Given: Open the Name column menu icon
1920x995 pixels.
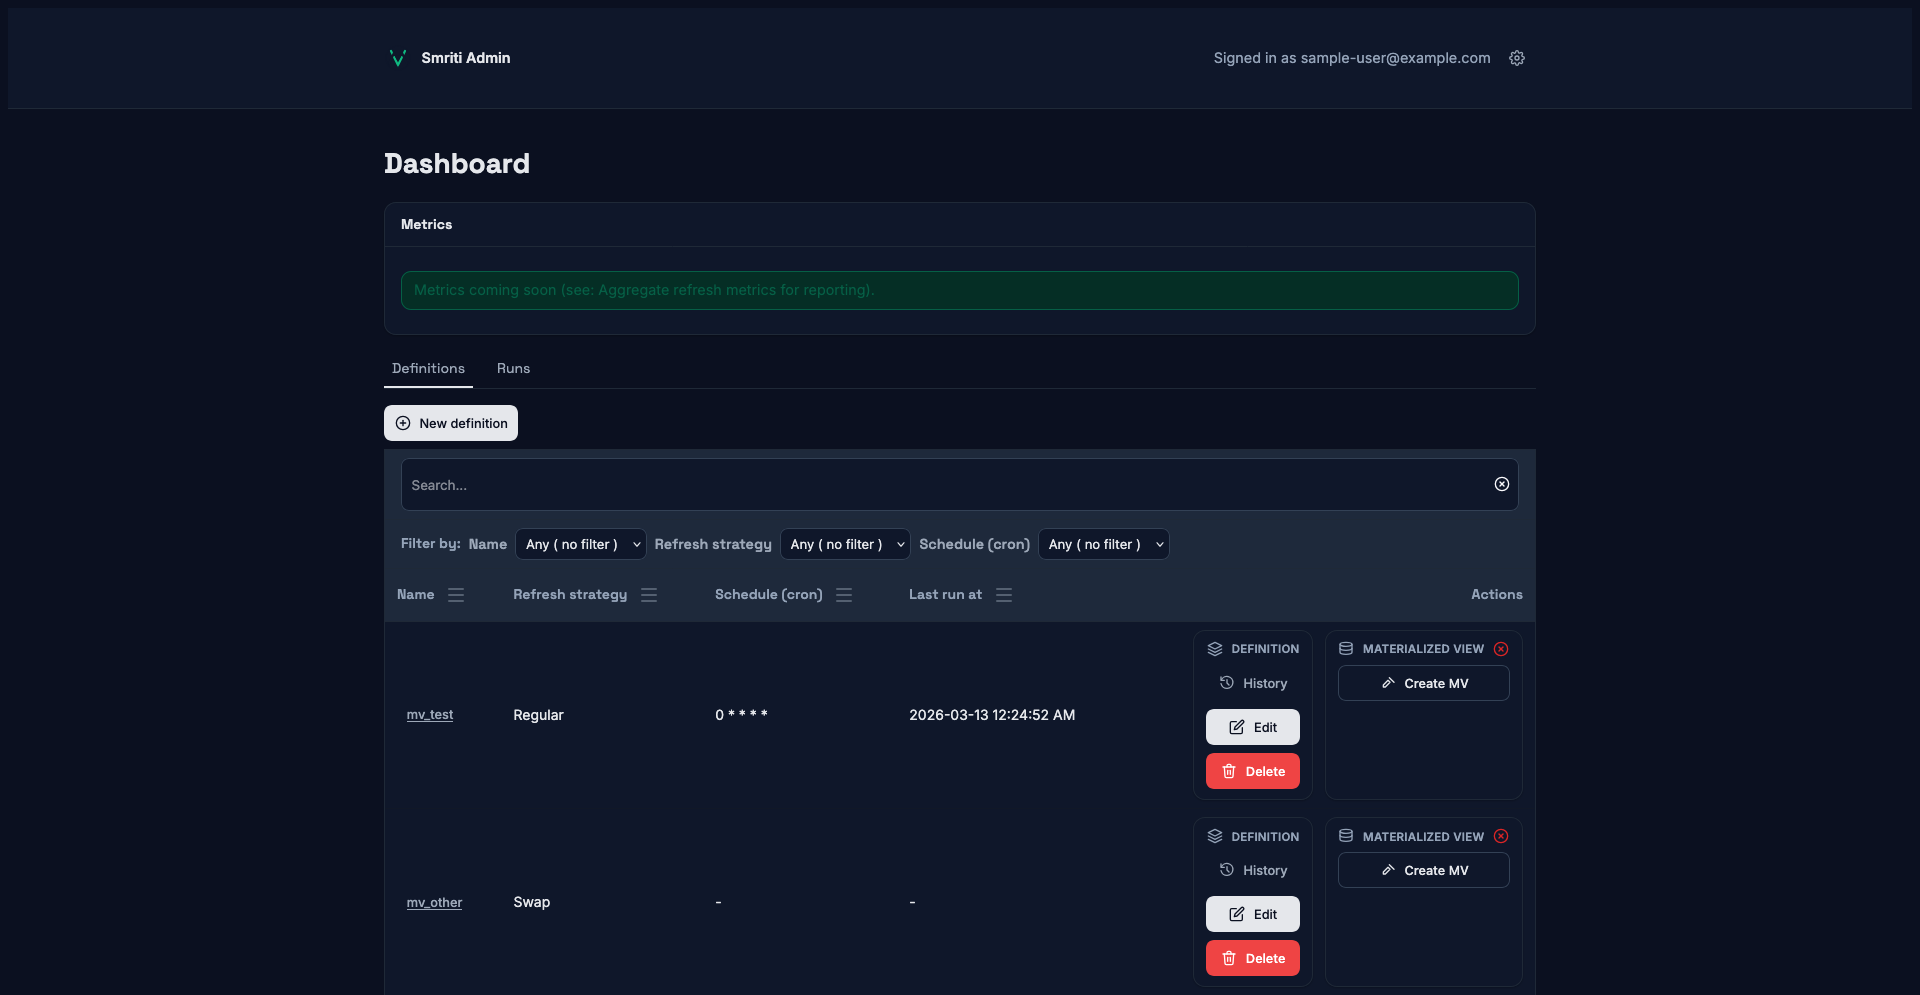Looking at the screenshot, I should (x=456, y=595).
